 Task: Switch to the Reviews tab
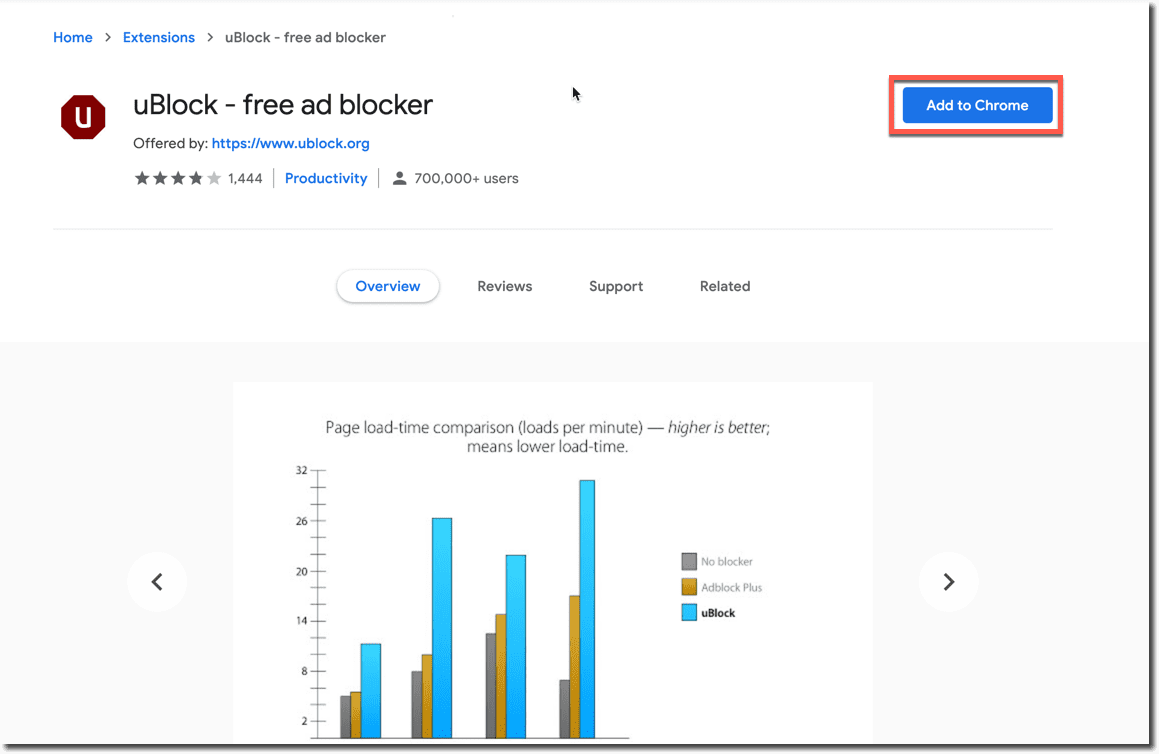[504, 286]
